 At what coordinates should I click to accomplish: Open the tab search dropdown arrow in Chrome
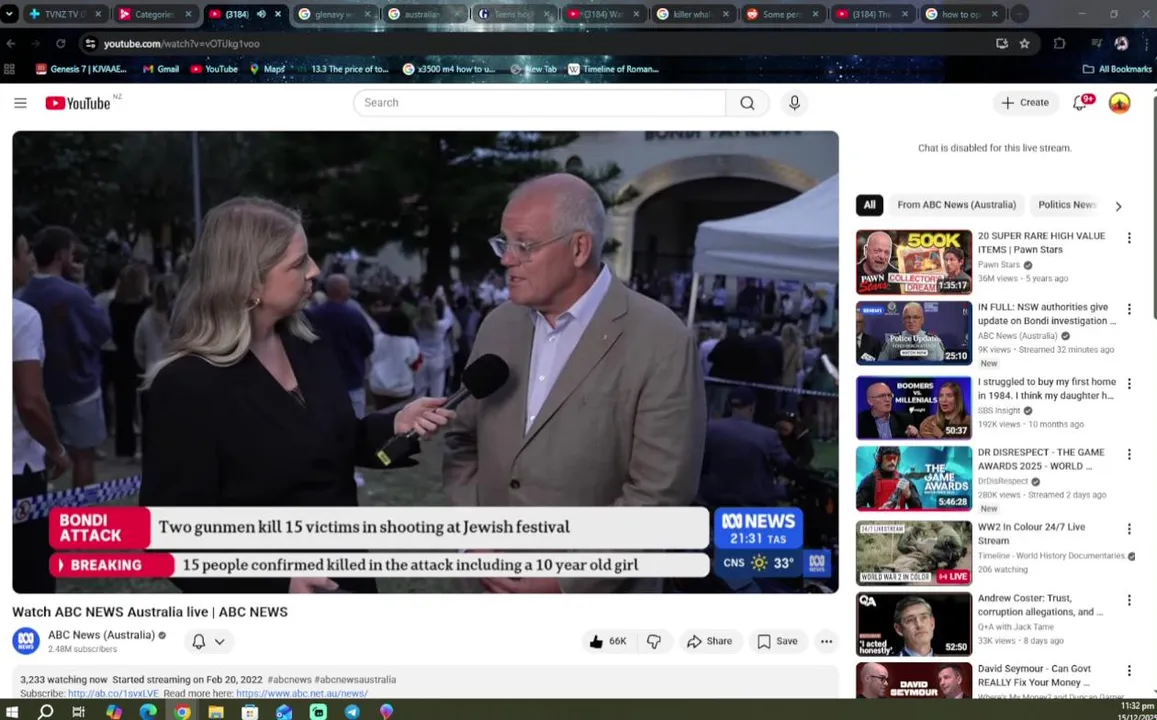(x=9, y=14)
